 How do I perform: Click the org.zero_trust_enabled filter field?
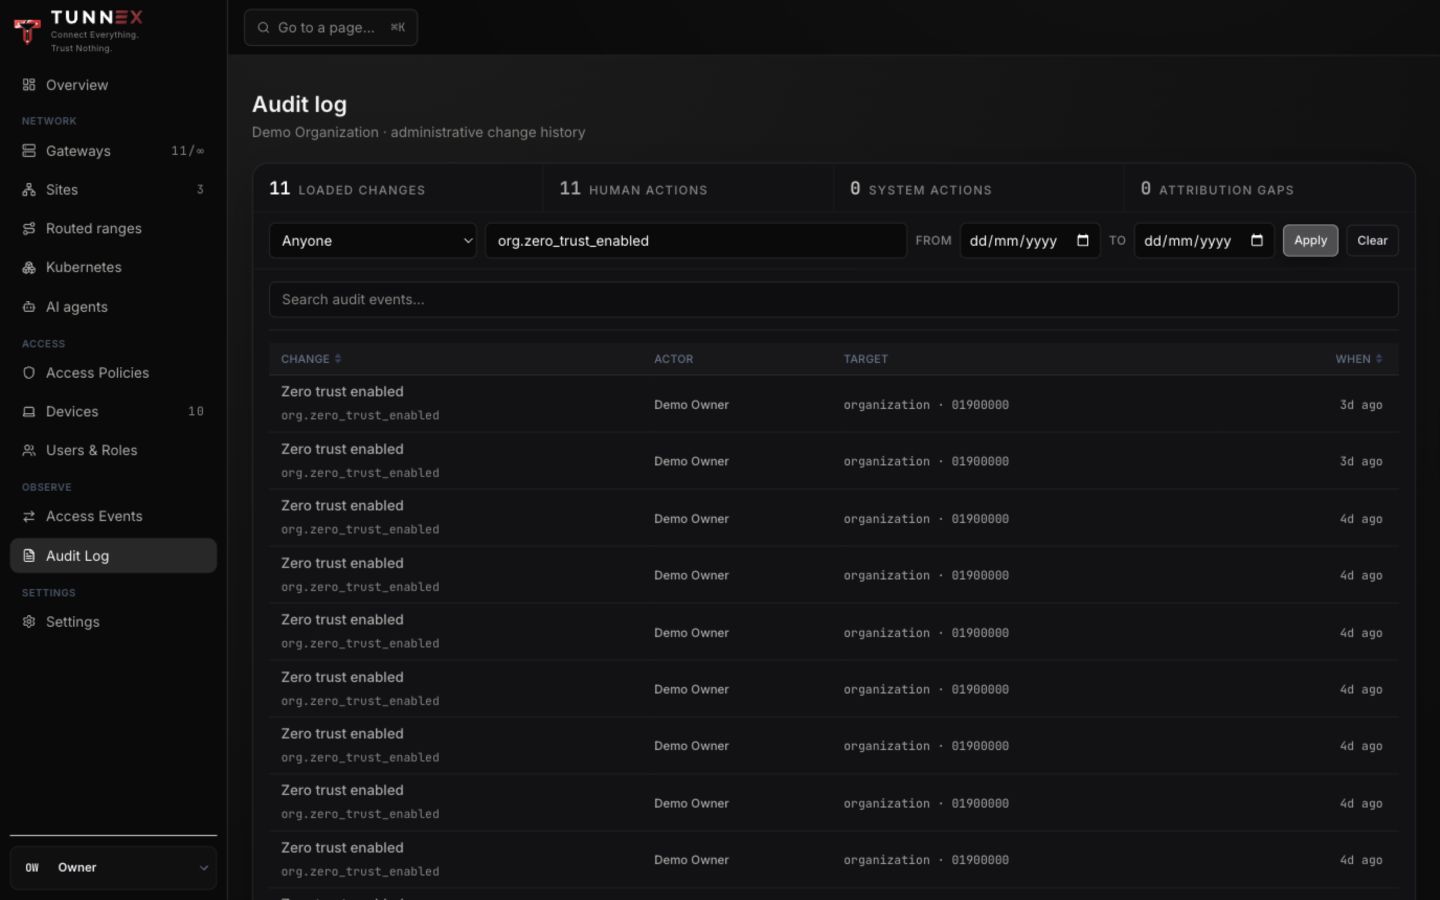coord(696,241)
